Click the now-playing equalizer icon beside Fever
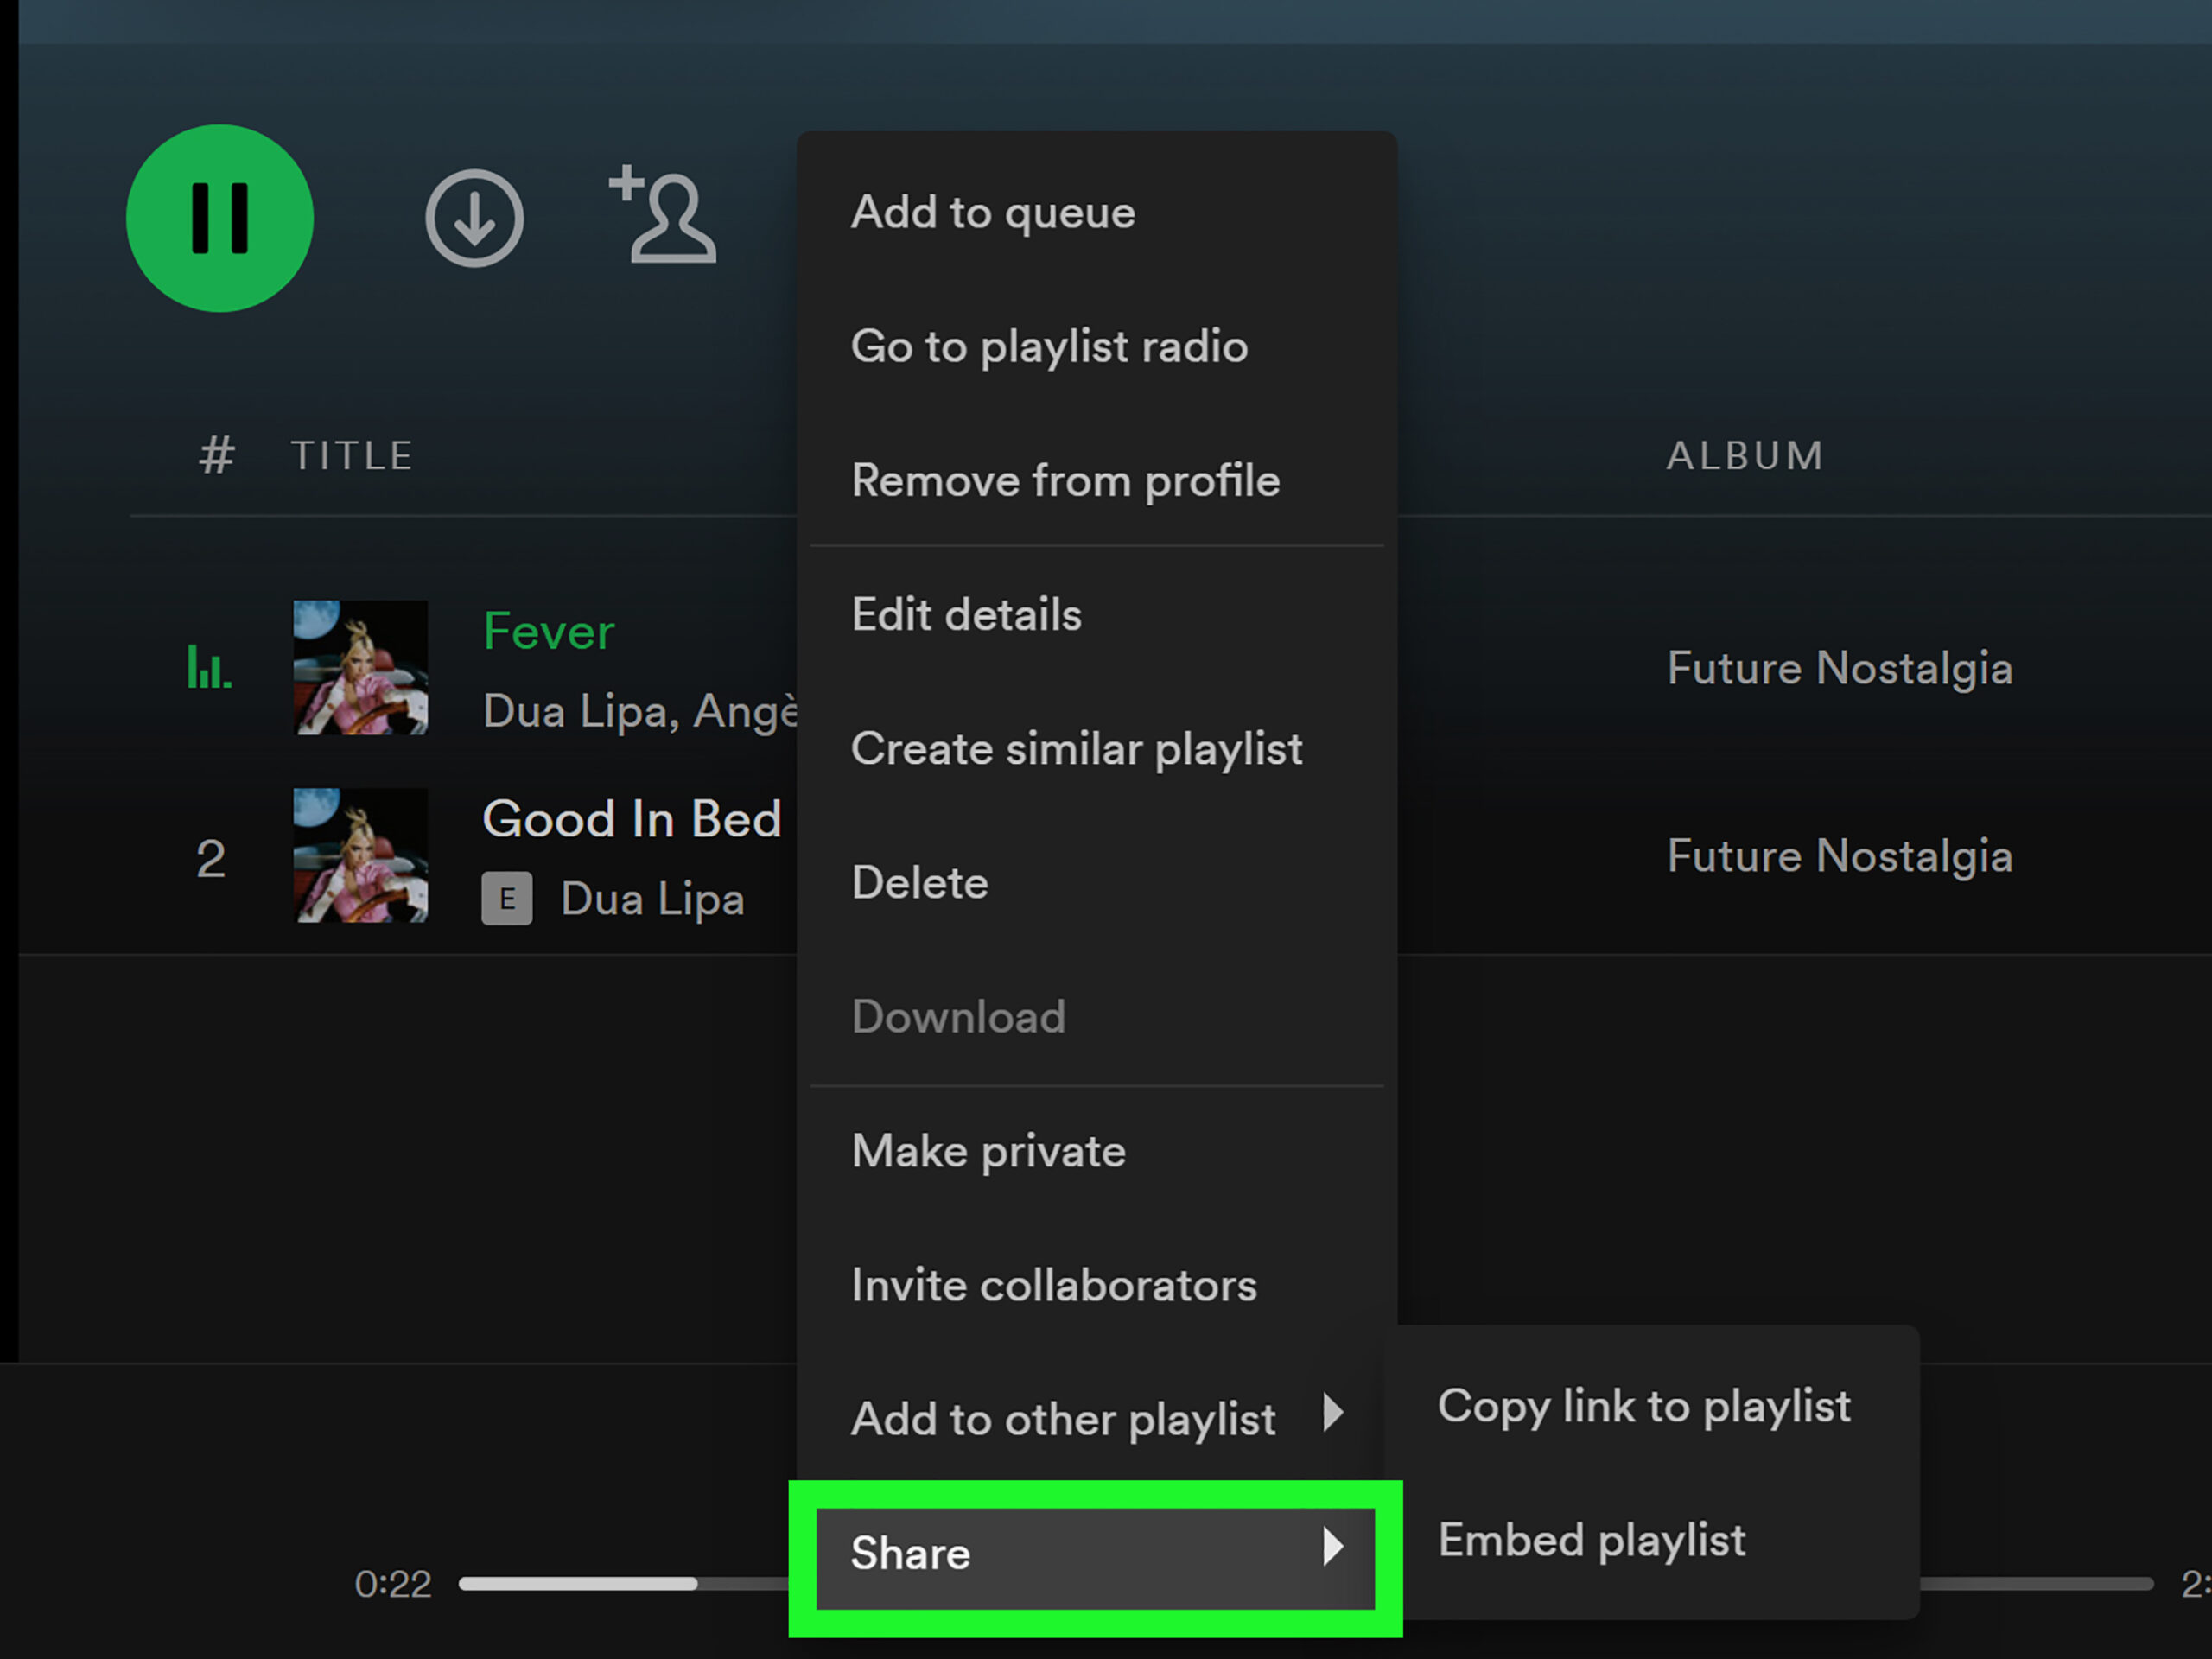This screenshot has height=1659, width=2212. coord(209,667)
